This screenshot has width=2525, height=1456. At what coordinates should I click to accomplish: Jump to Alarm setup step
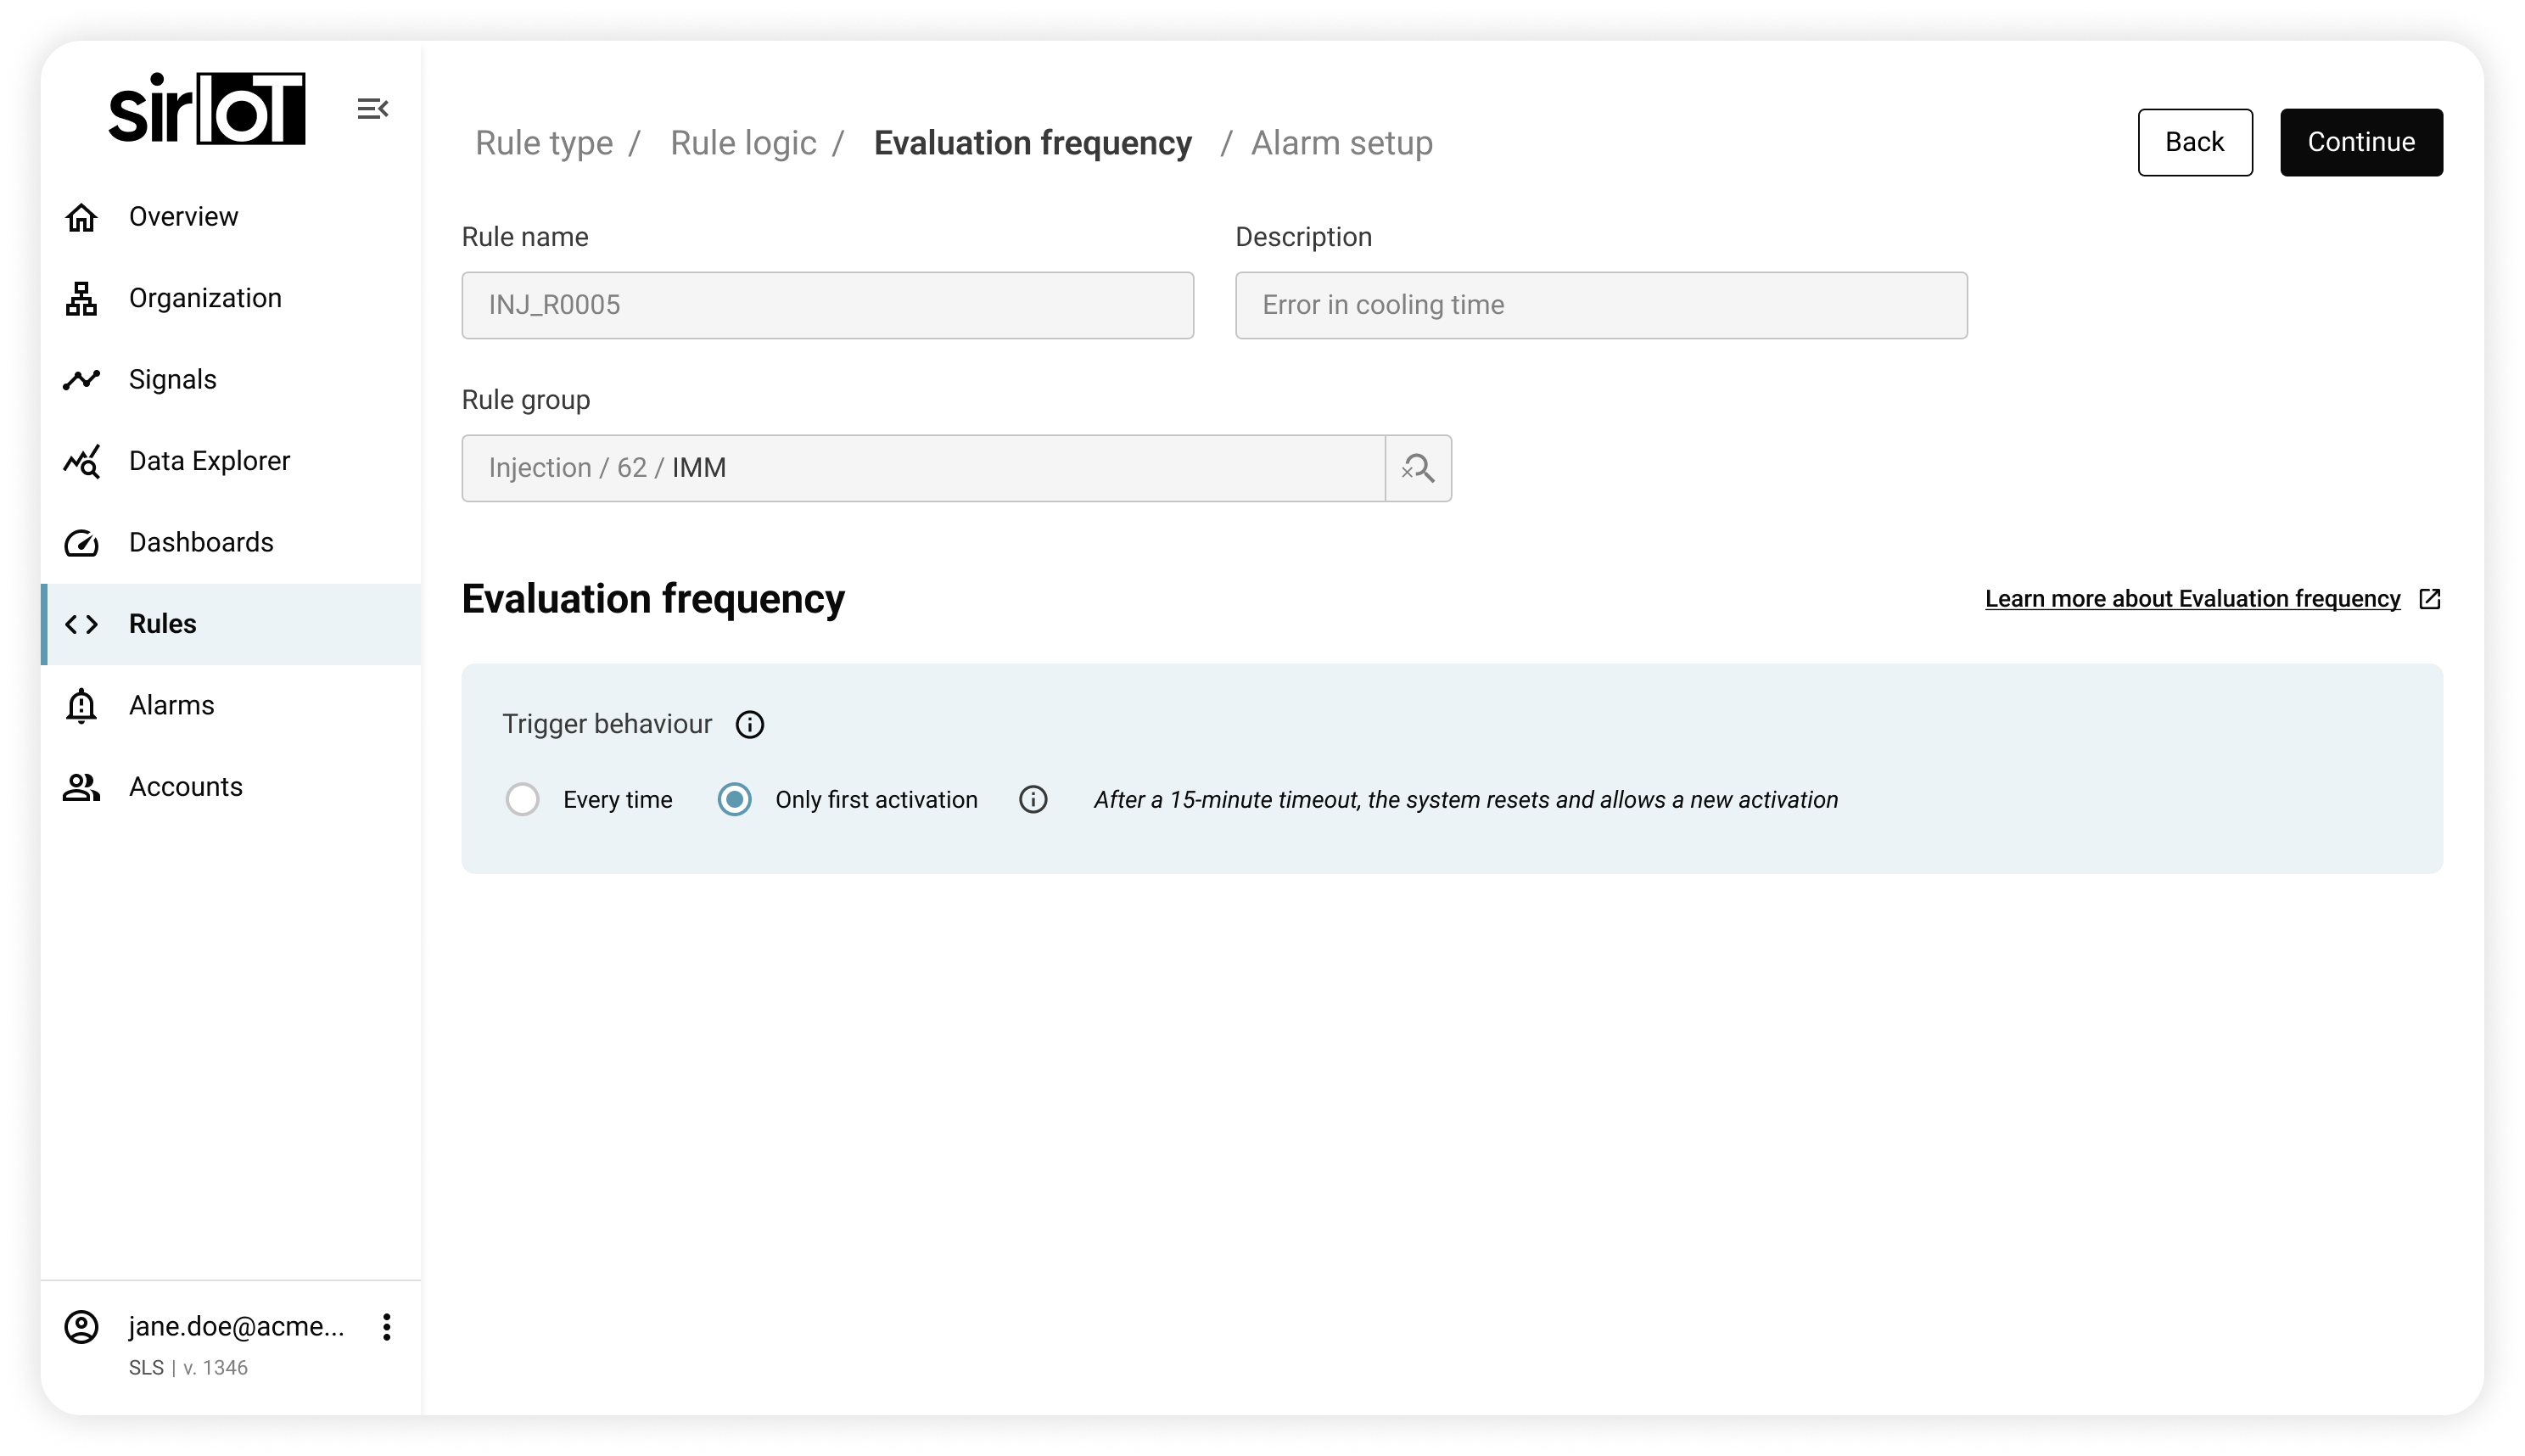click(1341, 143)
